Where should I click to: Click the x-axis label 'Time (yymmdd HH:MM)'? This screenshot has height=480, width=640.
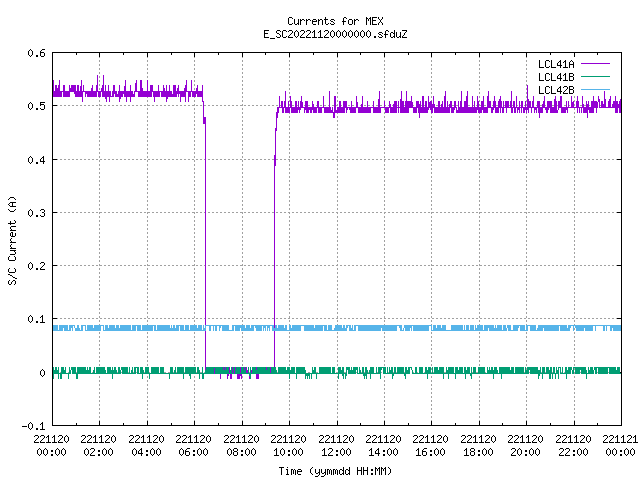click(x=335, y=471)
